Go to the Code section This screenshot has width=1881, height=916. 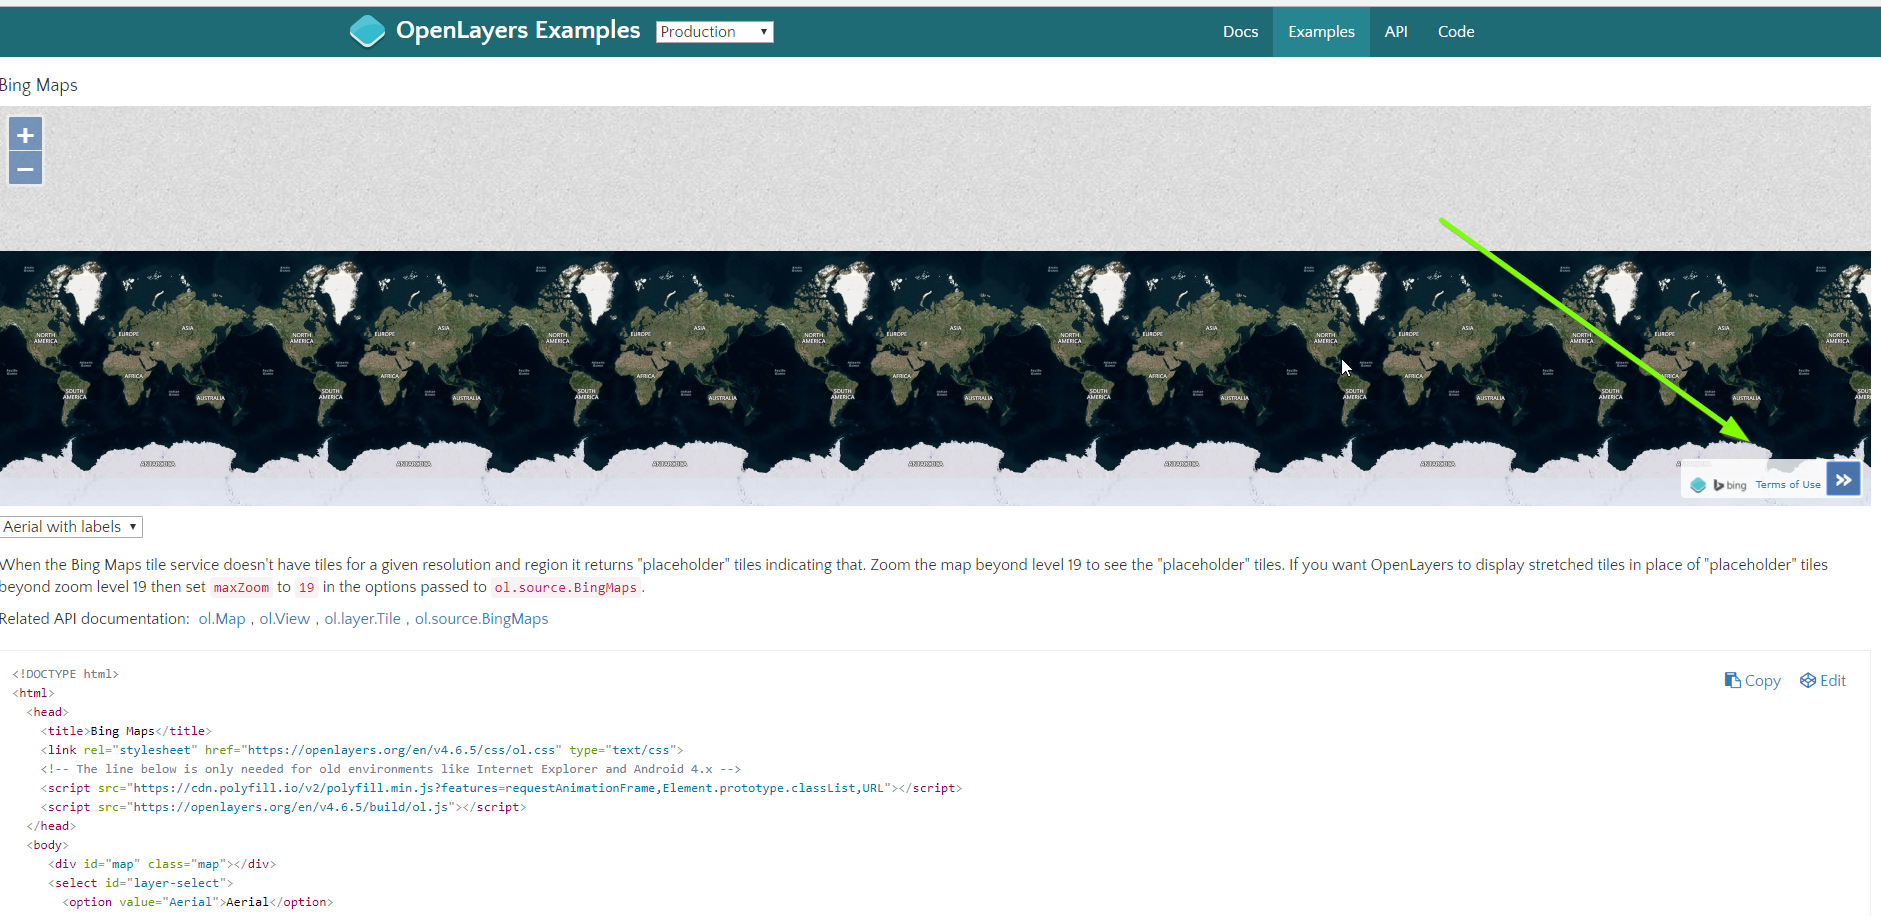pos(1456,31)
